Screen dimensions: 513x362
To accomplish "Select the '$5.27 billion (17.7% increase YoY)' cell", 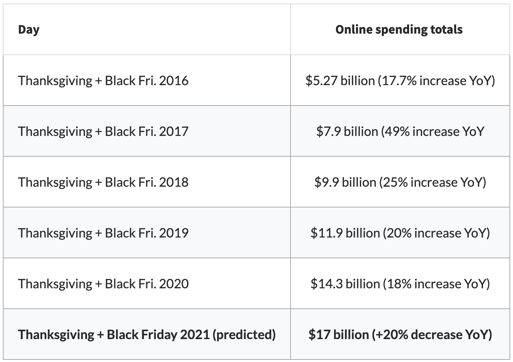I will coord(400,81).
